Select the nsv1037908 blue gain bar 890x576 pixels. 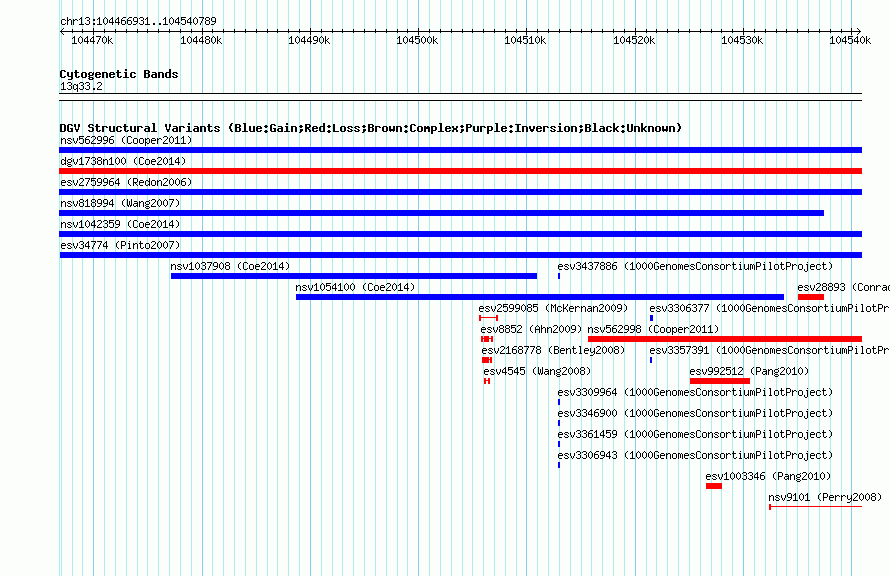[x=354, y=276]
